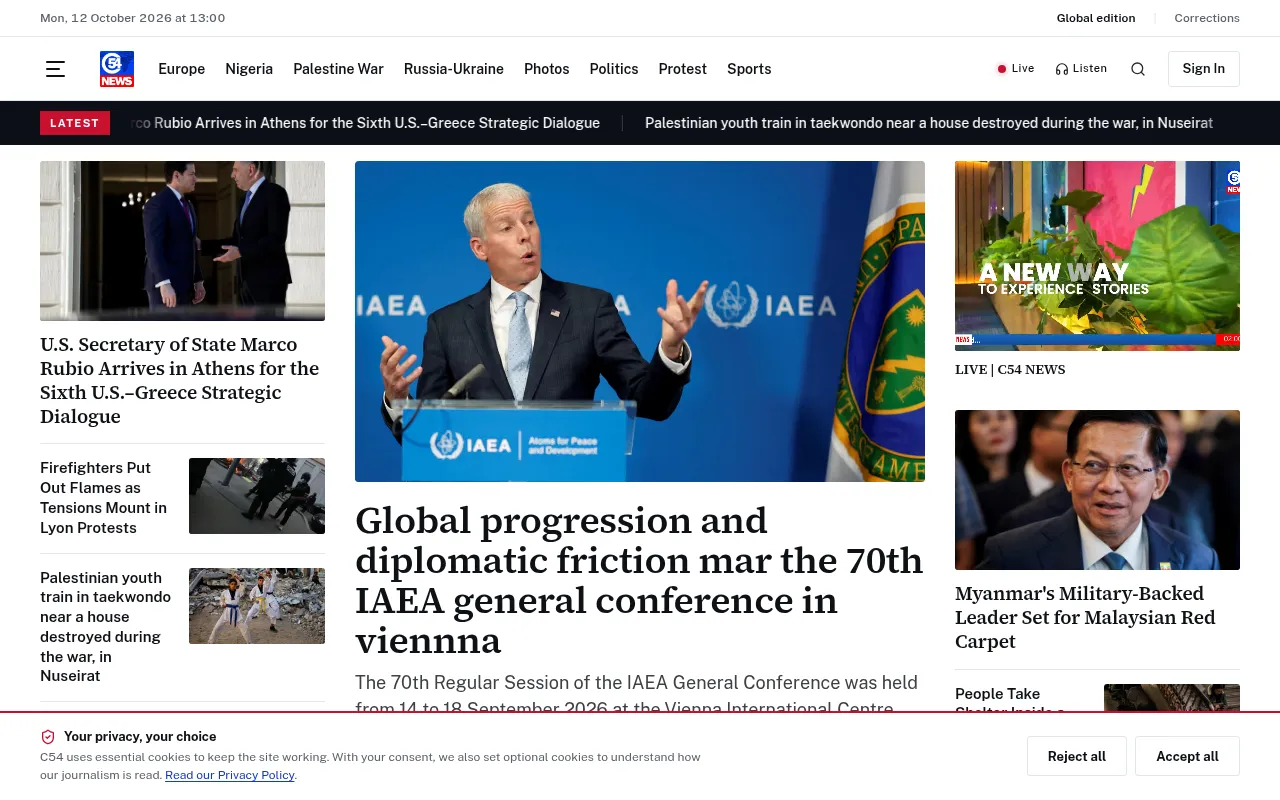Screen dimensions: 1280x800
Task: Select the Sports nav item
Action: pos(749,69)
